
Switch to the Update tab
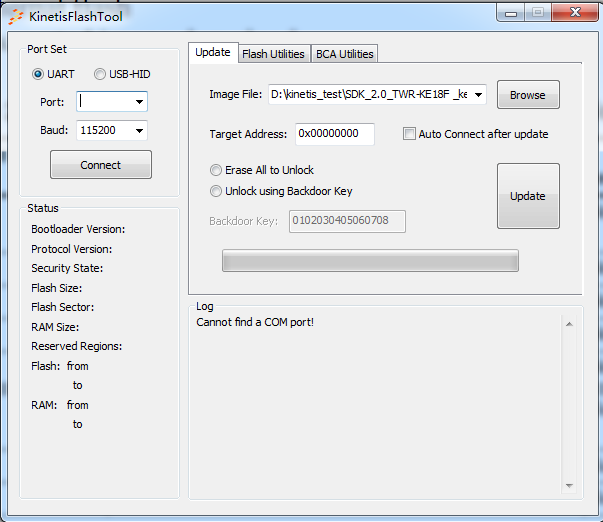213,52
